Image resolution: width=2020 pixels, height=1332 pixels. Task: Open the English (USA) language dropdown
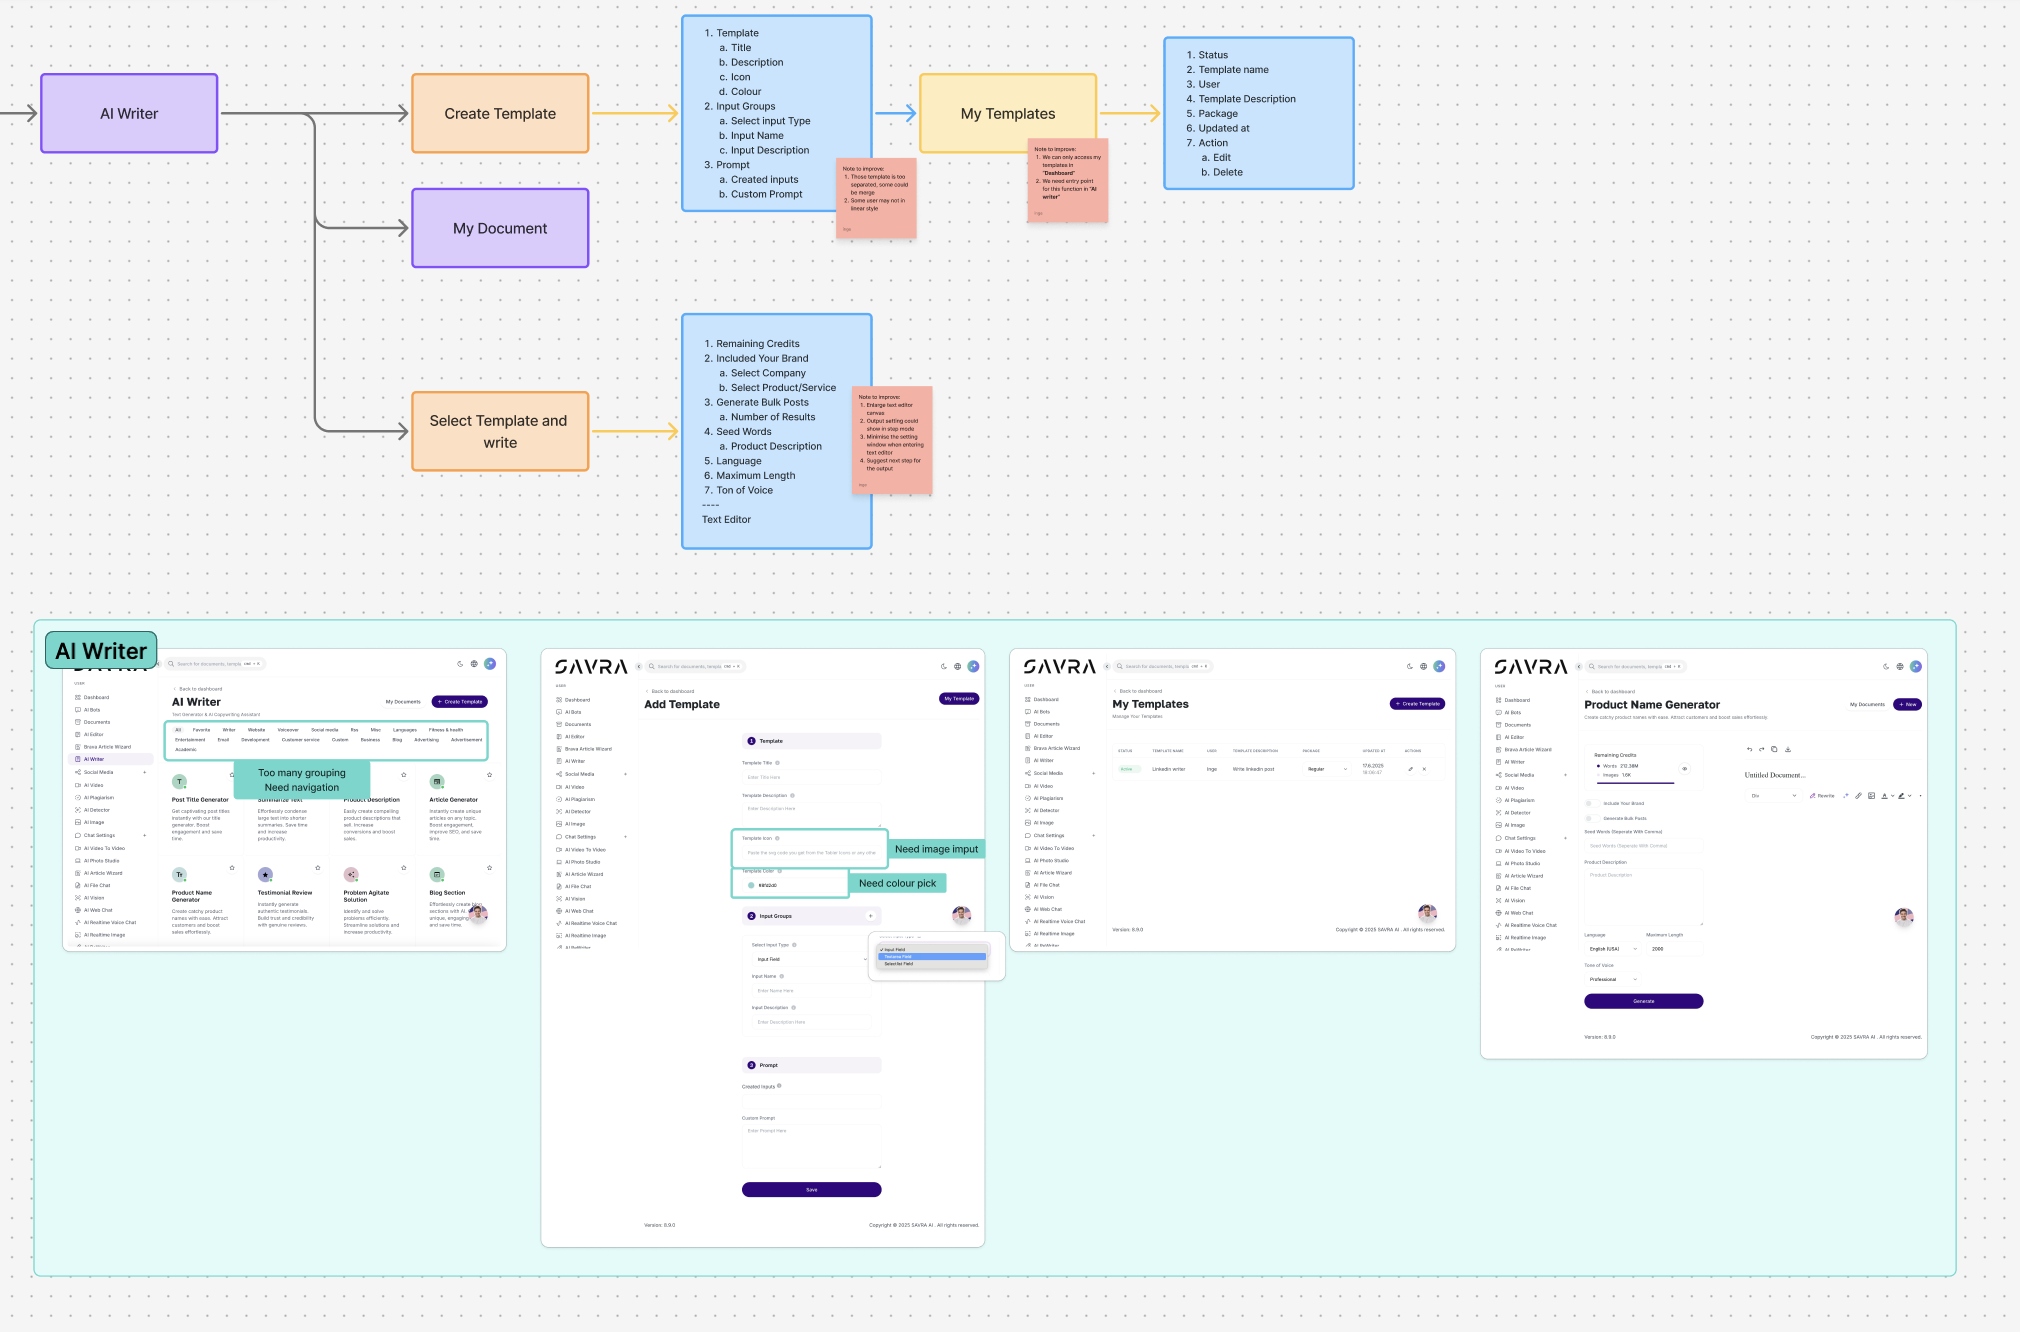pos(1612,949)
